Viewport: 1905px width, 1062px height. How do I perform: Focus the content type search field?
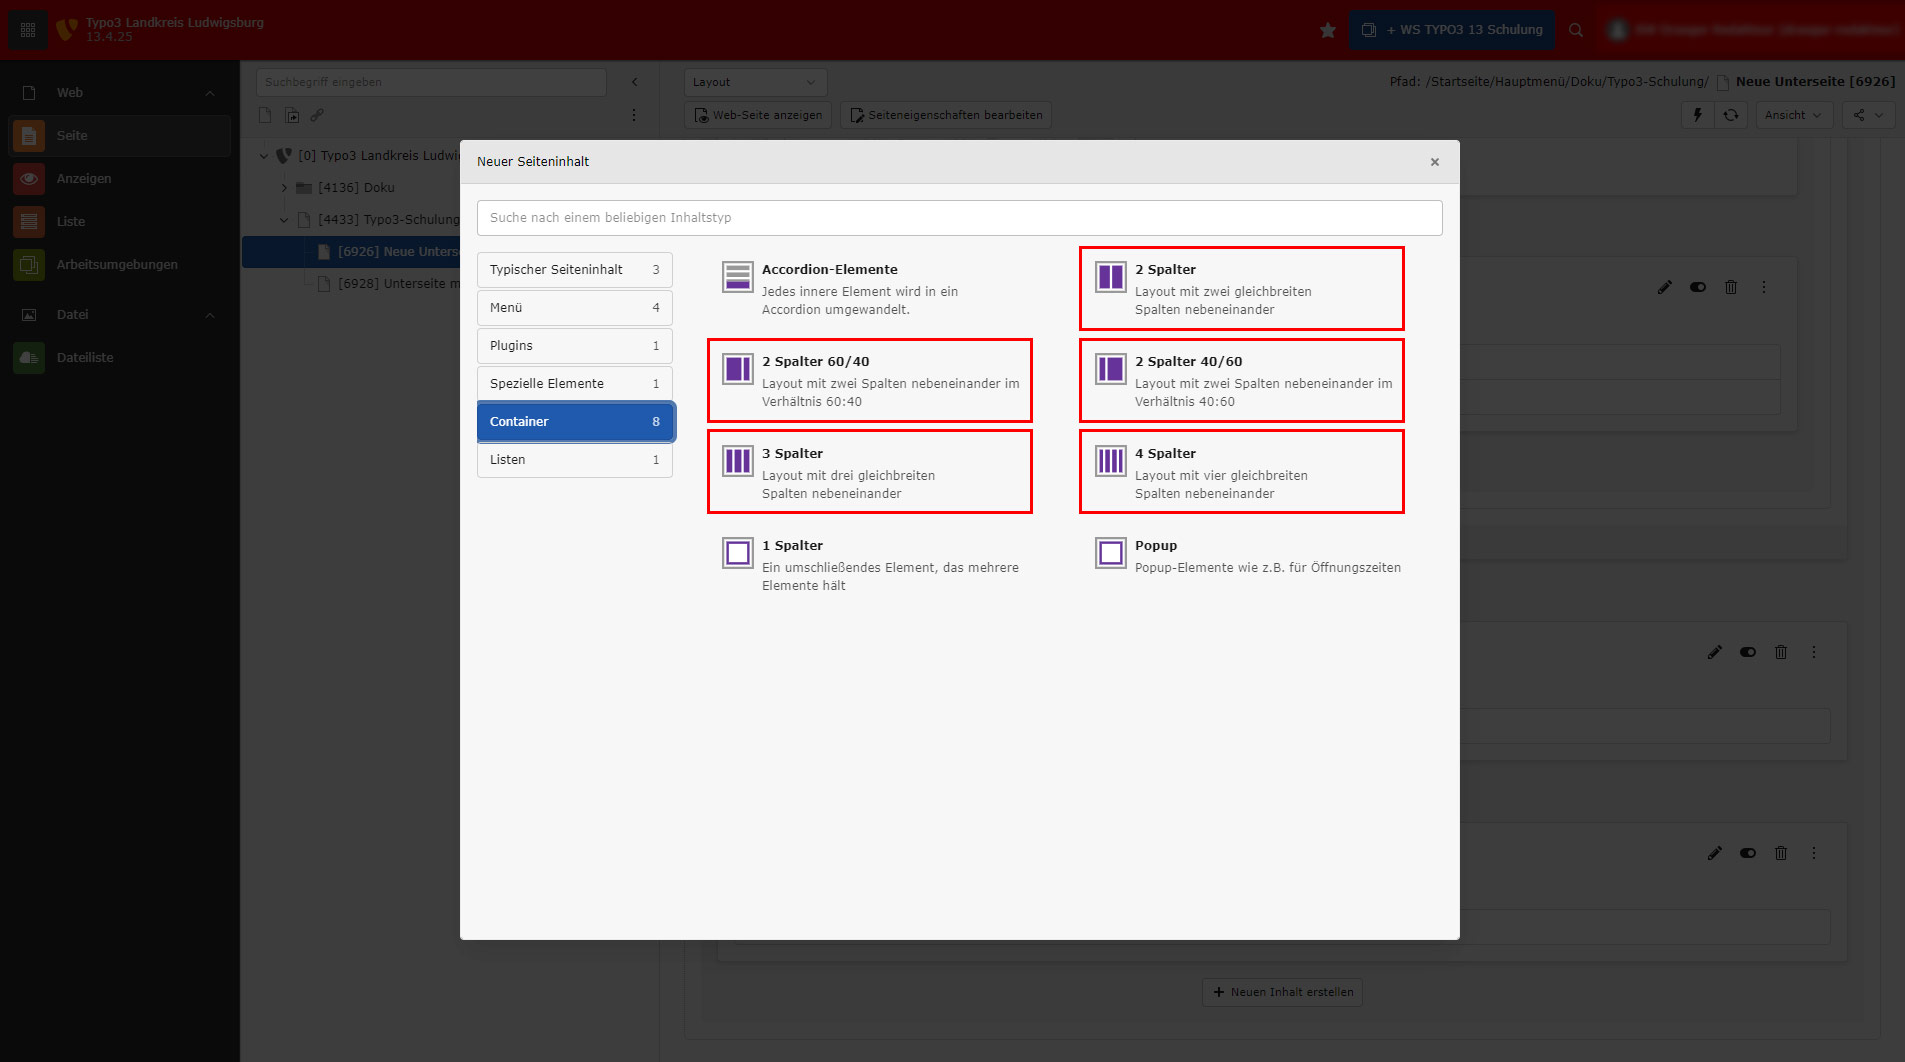pyautogui.click(x=959, y=218)
